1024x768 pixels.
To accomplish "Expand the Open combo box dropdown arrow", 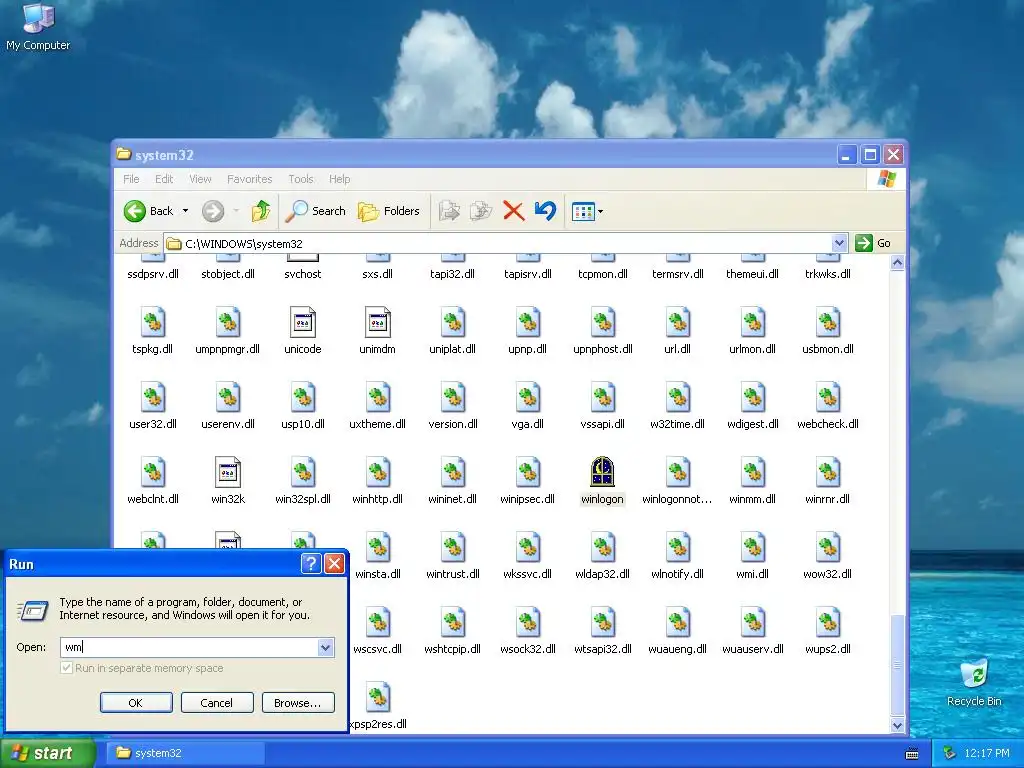I will coord(325,647).
